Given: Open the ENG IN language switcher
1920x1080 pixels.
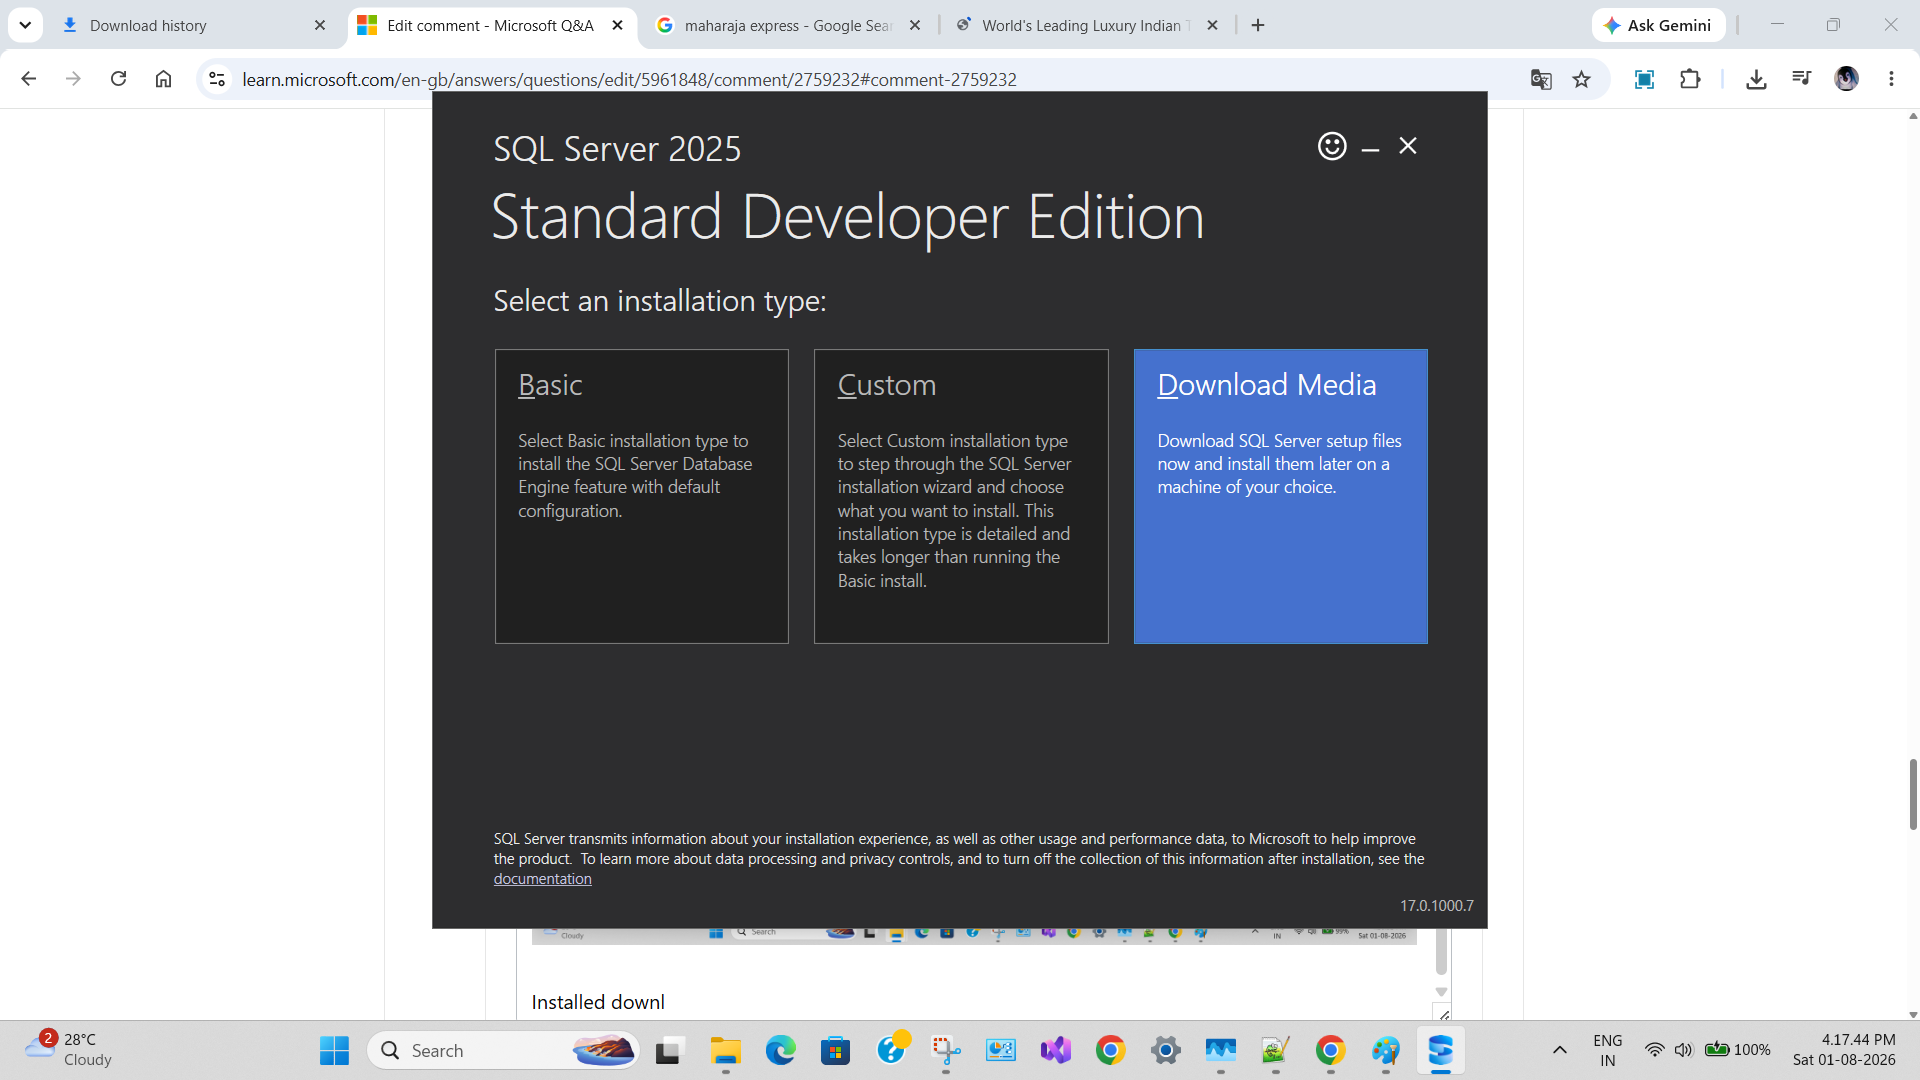Looking at the screenshot, I should (x=1607, y=1050).
